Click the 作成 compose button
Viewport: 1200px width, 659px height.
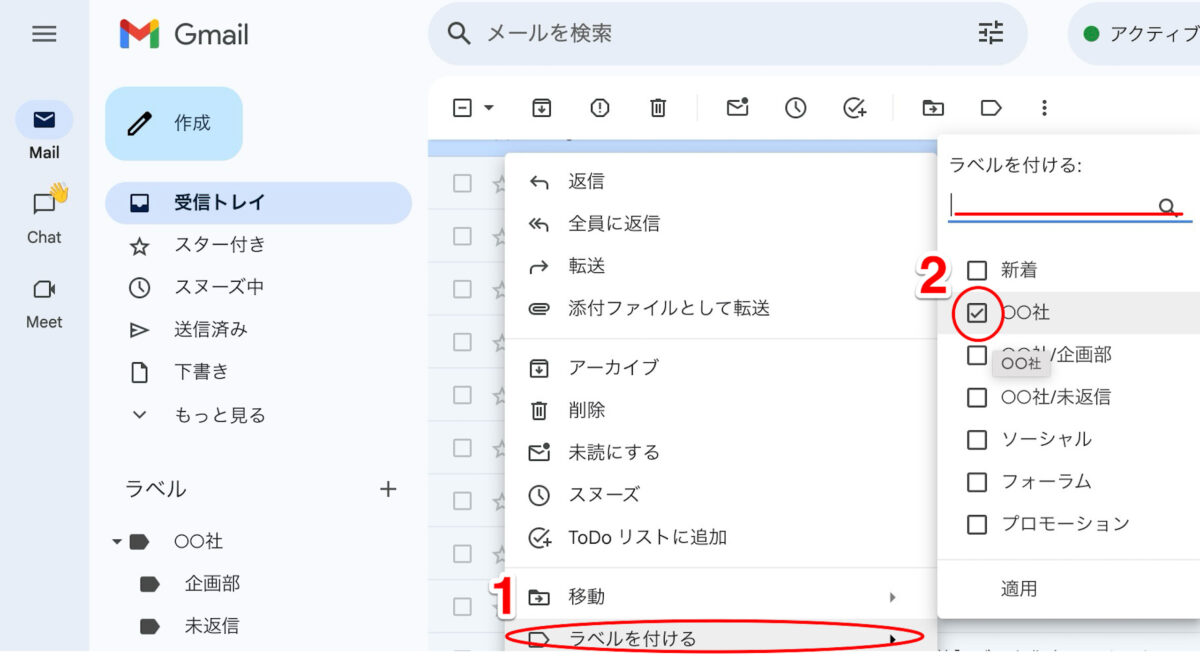(x=173, y=124)
